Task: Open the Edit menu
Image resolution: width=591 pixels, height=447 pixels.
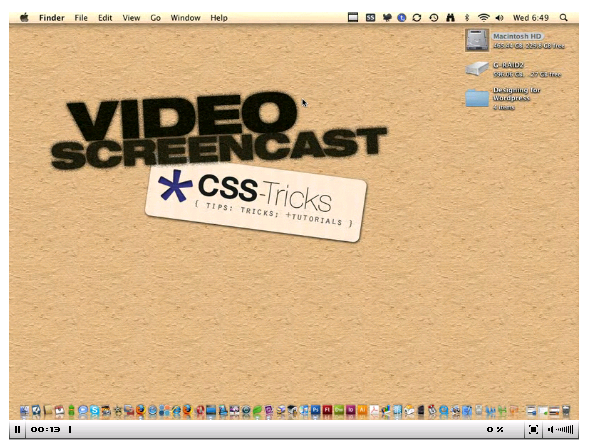Action: coord(105,18)
